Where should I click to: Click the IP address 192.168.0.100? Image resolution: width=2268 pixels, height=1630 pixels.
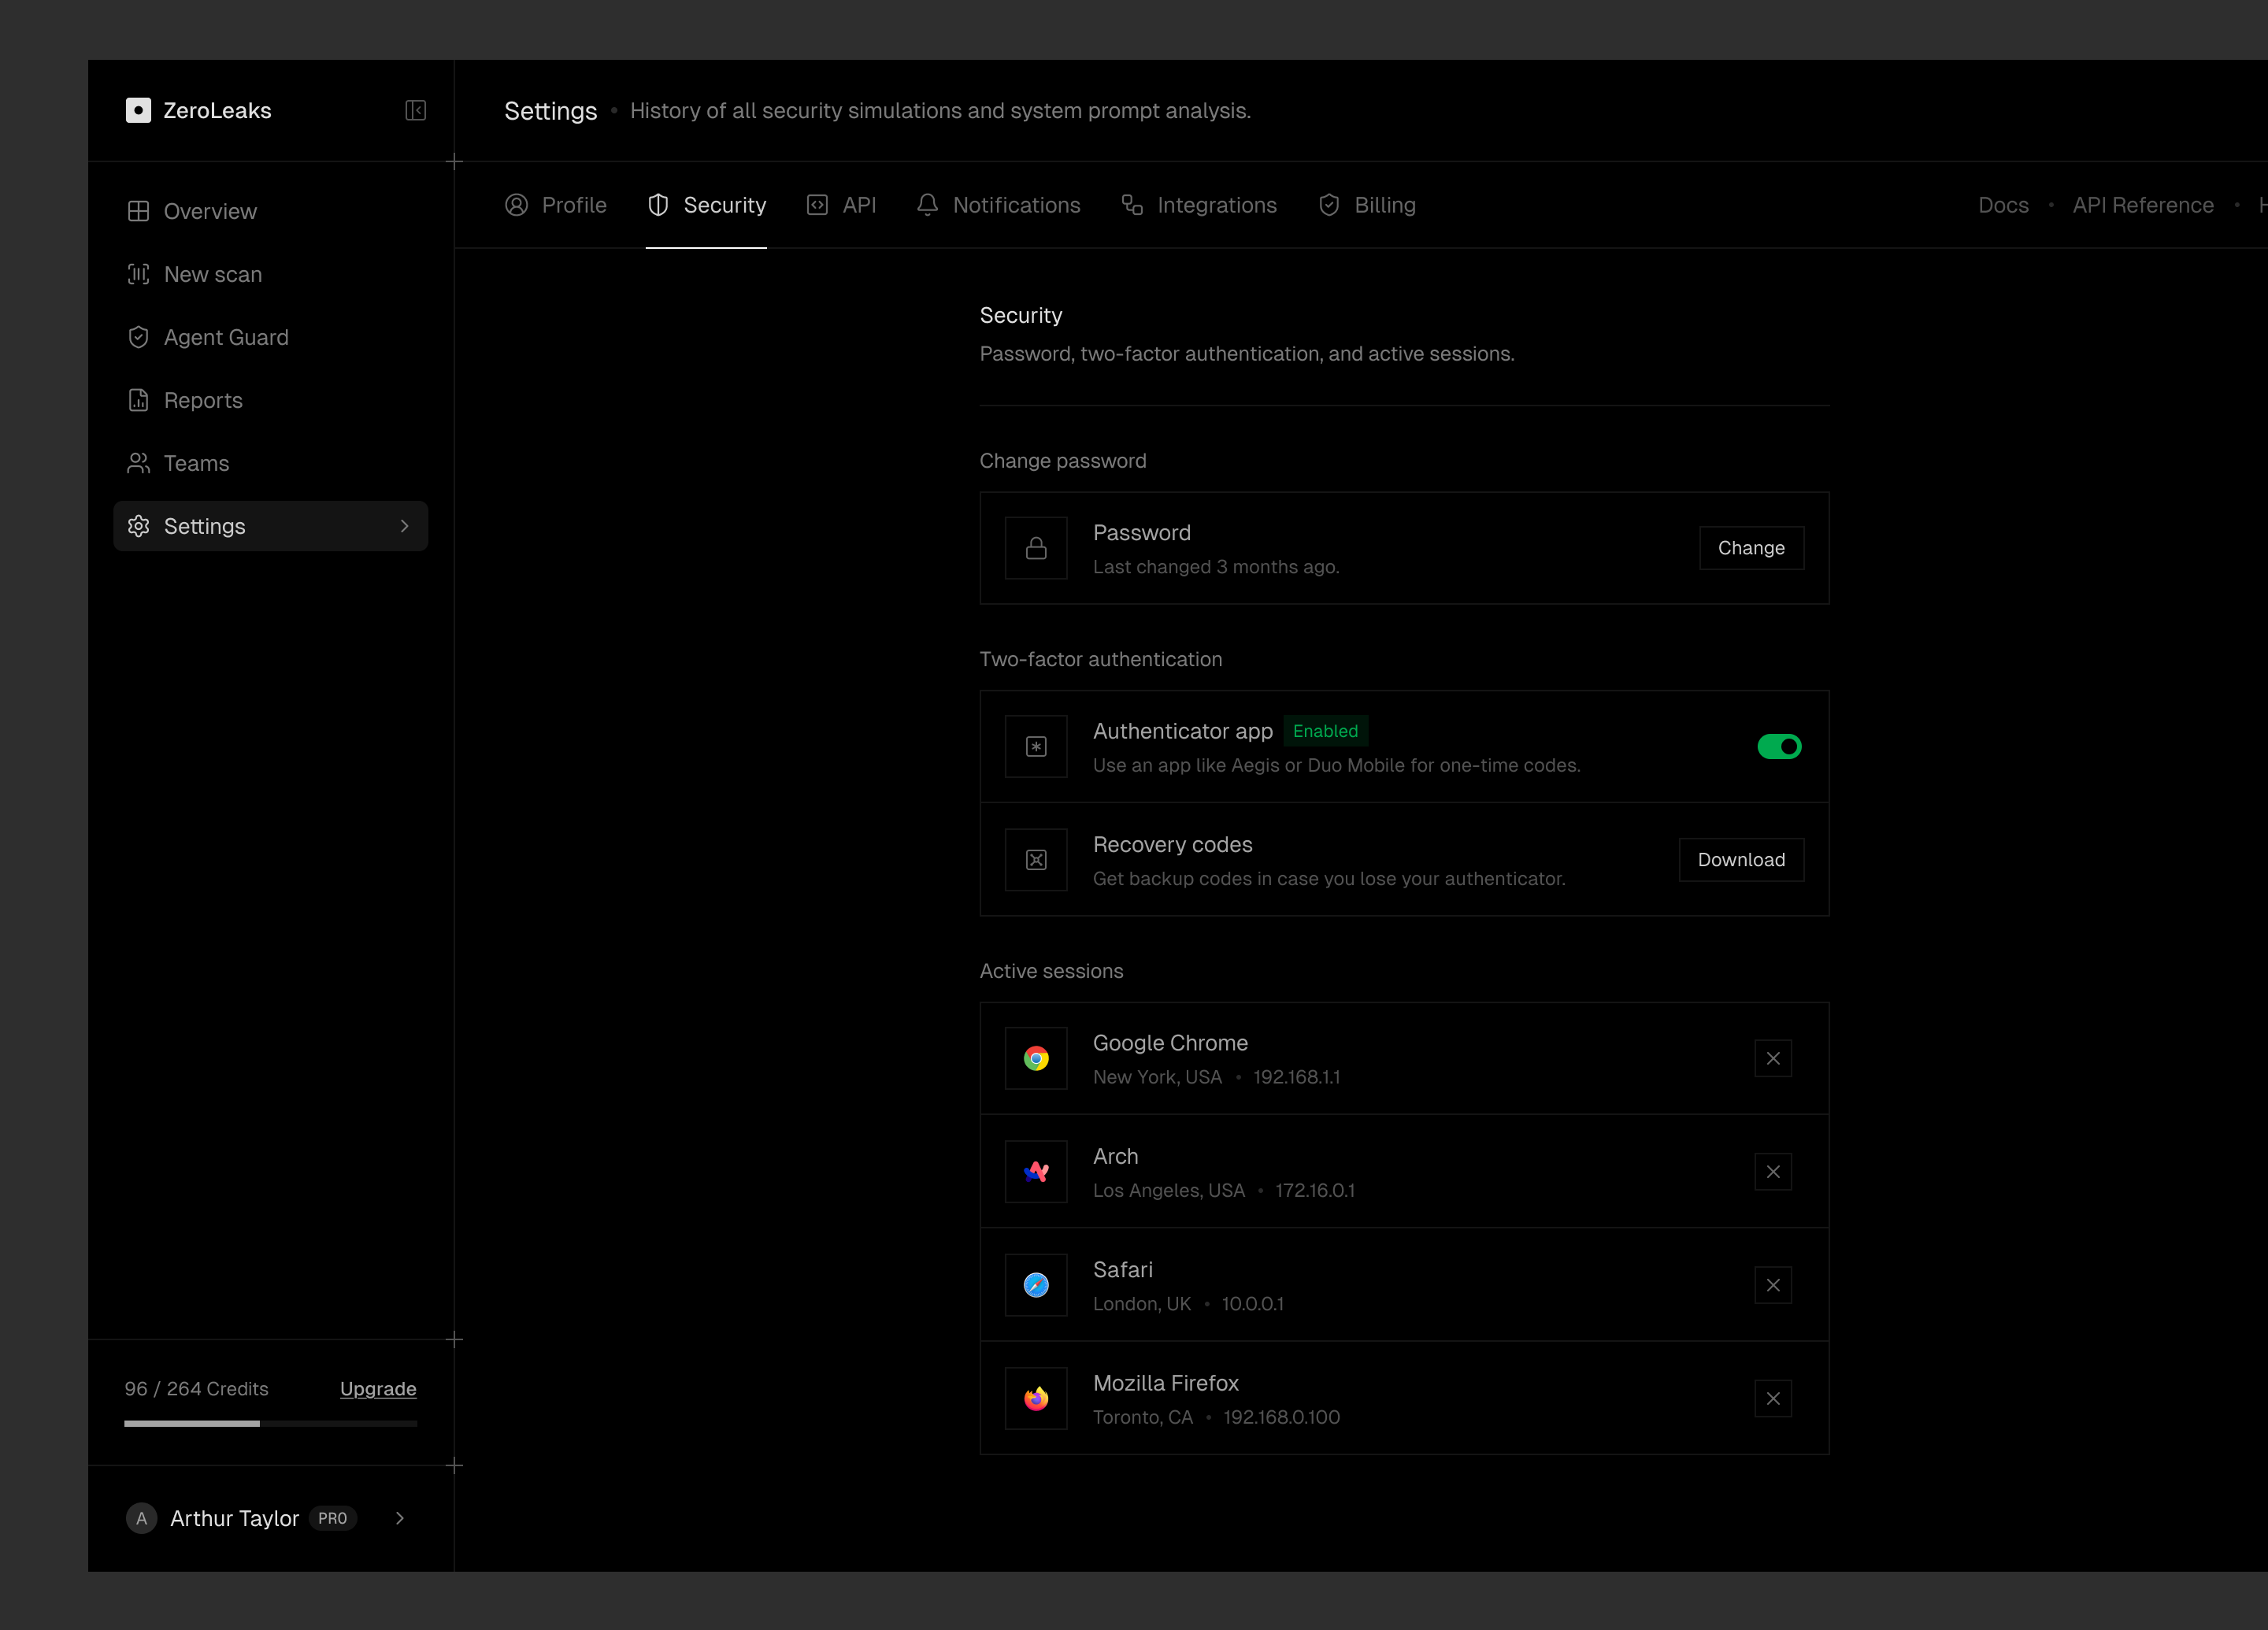1282,1417
